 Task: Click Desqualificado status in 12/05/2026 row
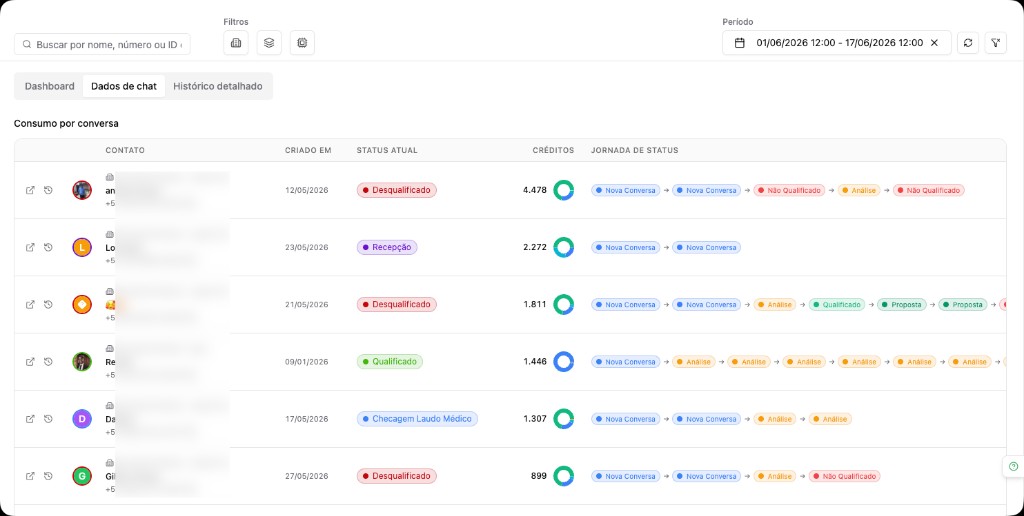coord(396,190)
